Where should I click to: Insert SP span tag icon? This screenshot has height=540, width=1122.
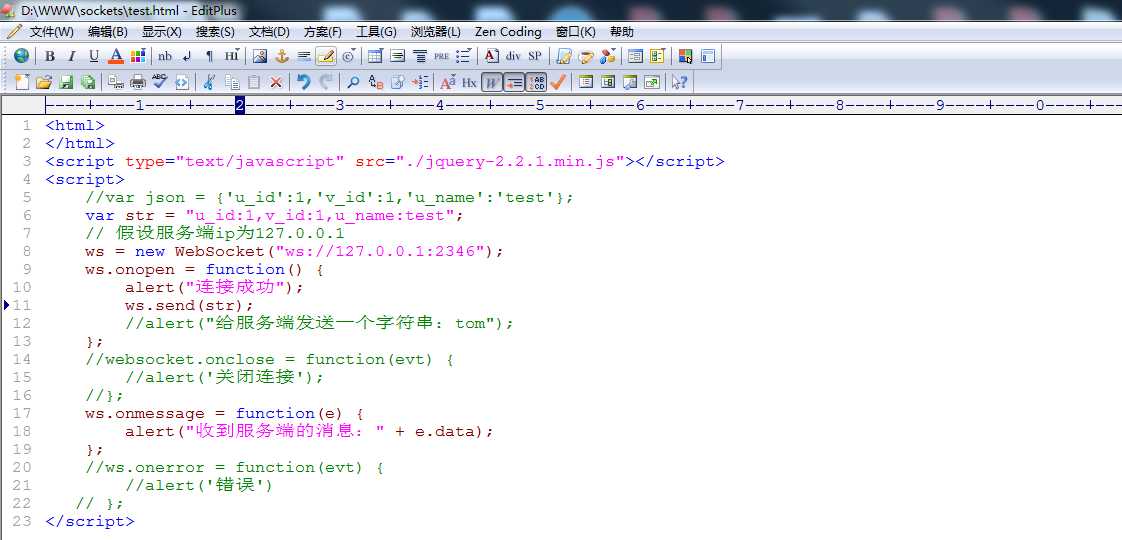(x=535, y=57)
